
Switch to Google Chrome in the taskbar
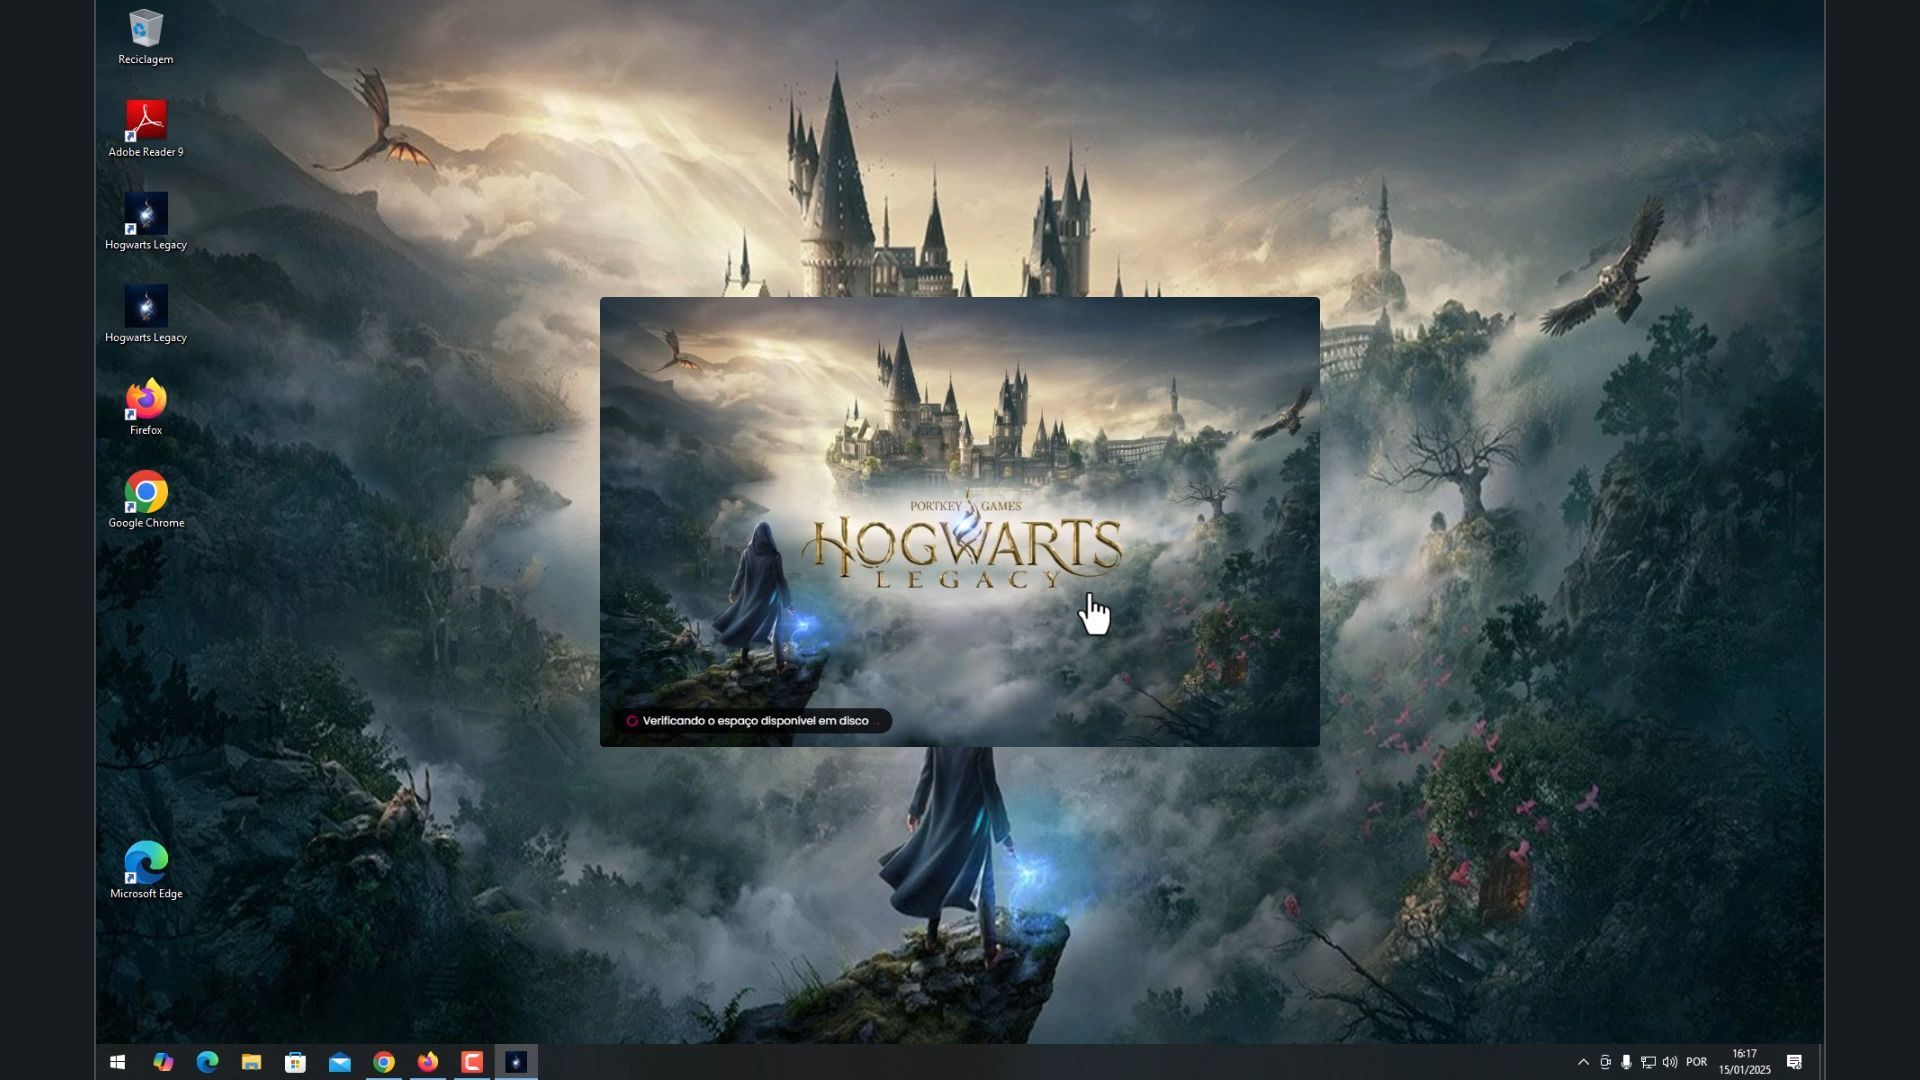tap(383, 1062)
